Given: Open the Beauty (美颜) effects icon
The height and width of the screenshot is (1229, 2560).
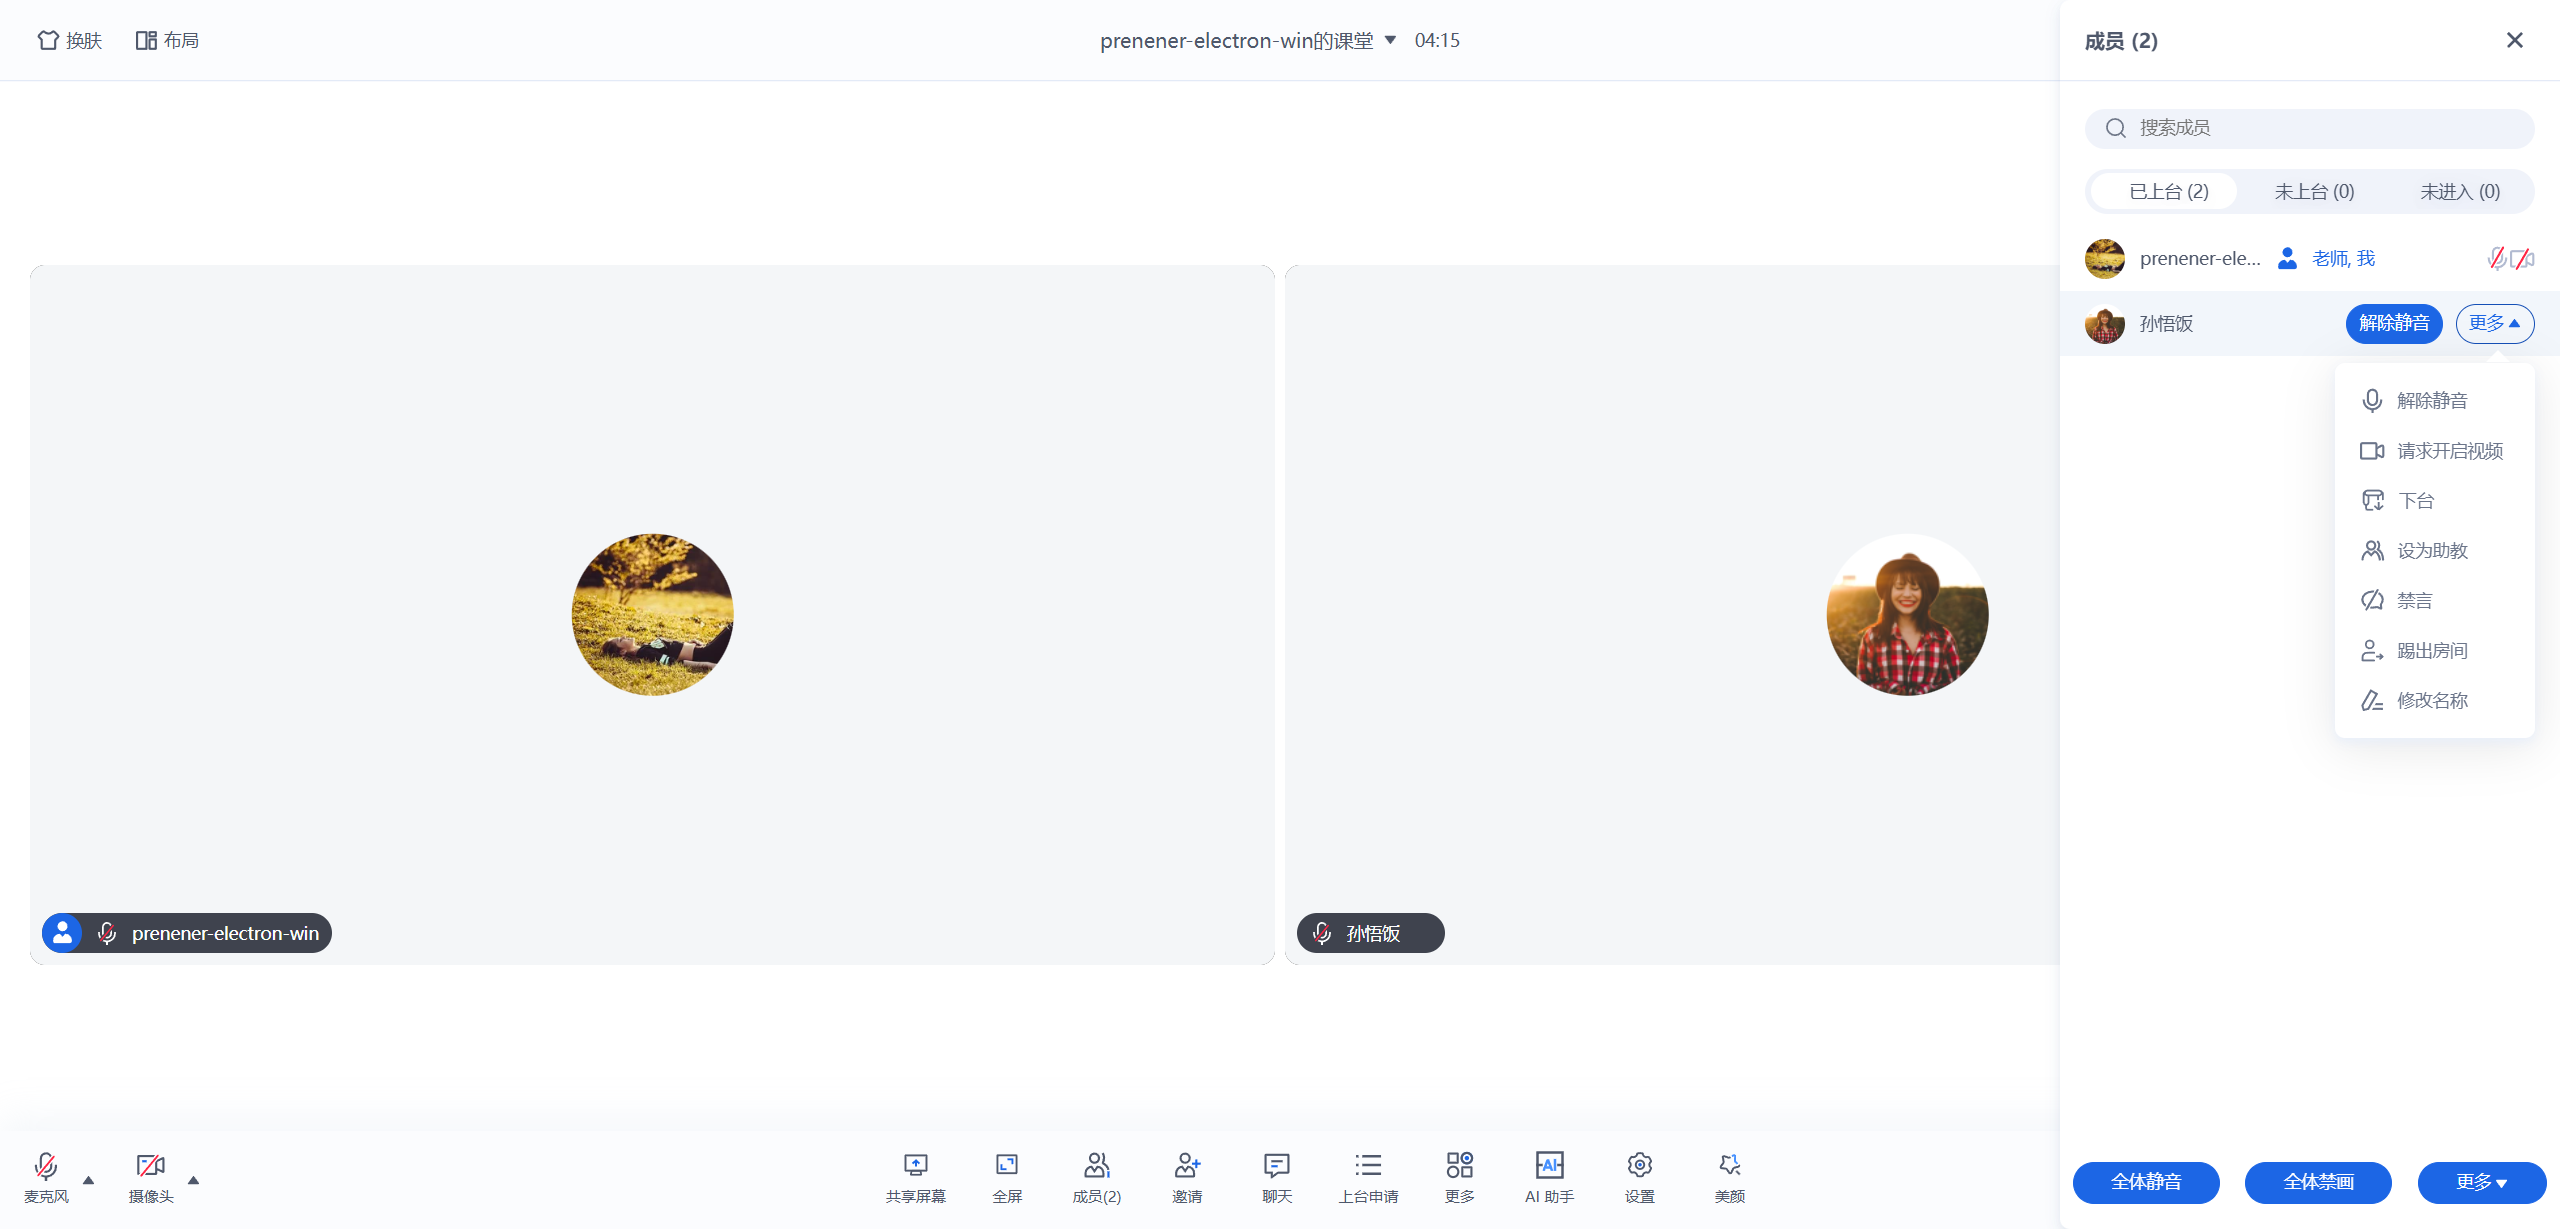Looking at the screenshot, I should [1730, 1177].
